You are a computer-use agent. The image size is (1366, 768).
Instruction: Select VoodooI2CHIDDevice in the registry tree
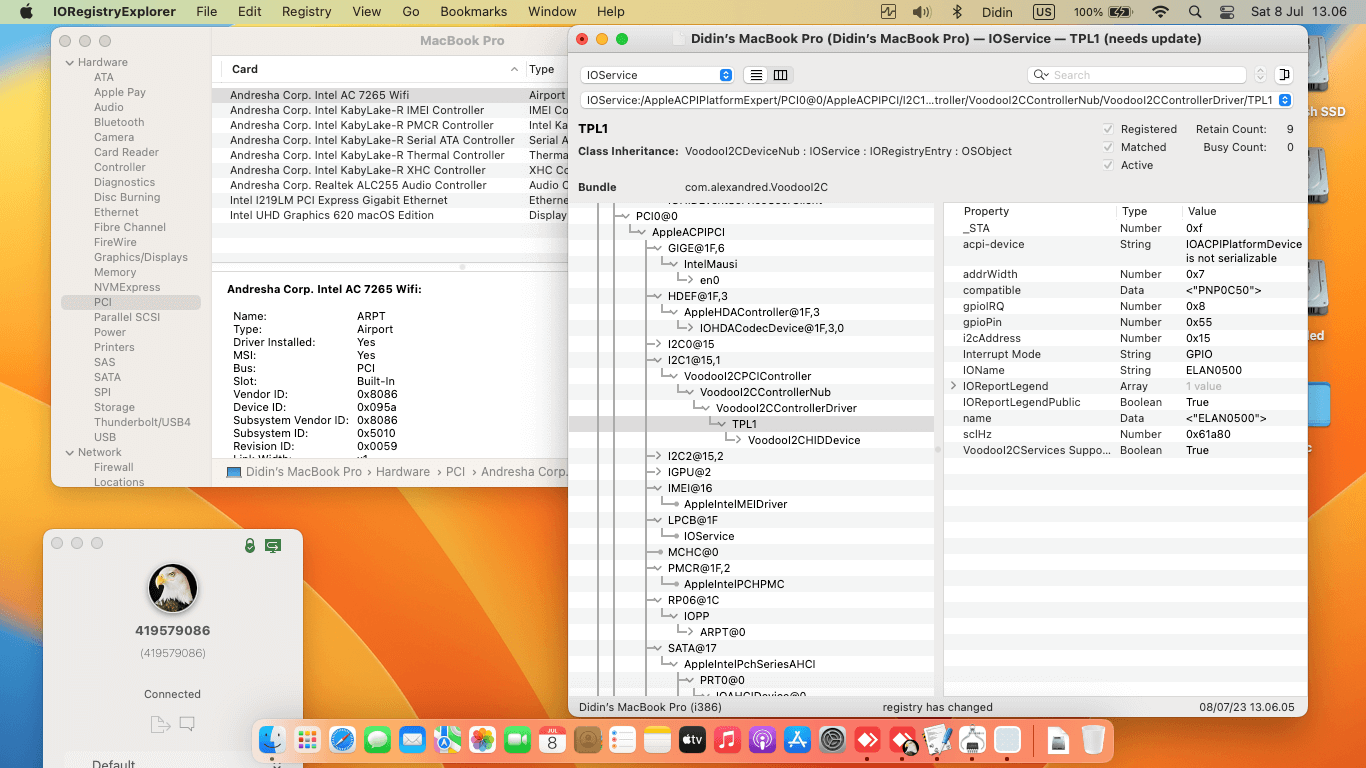click(803, 440)
